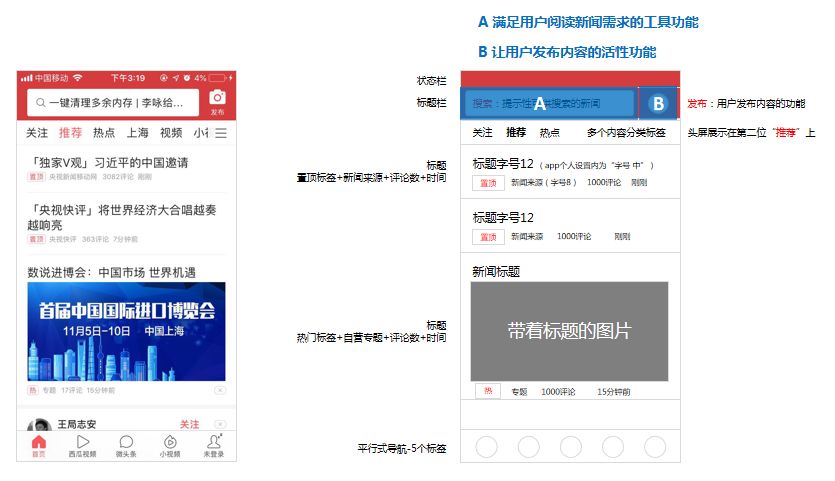Click the magnifier icon in the search bar
835x481 pixels.
(x=40, y=103)
